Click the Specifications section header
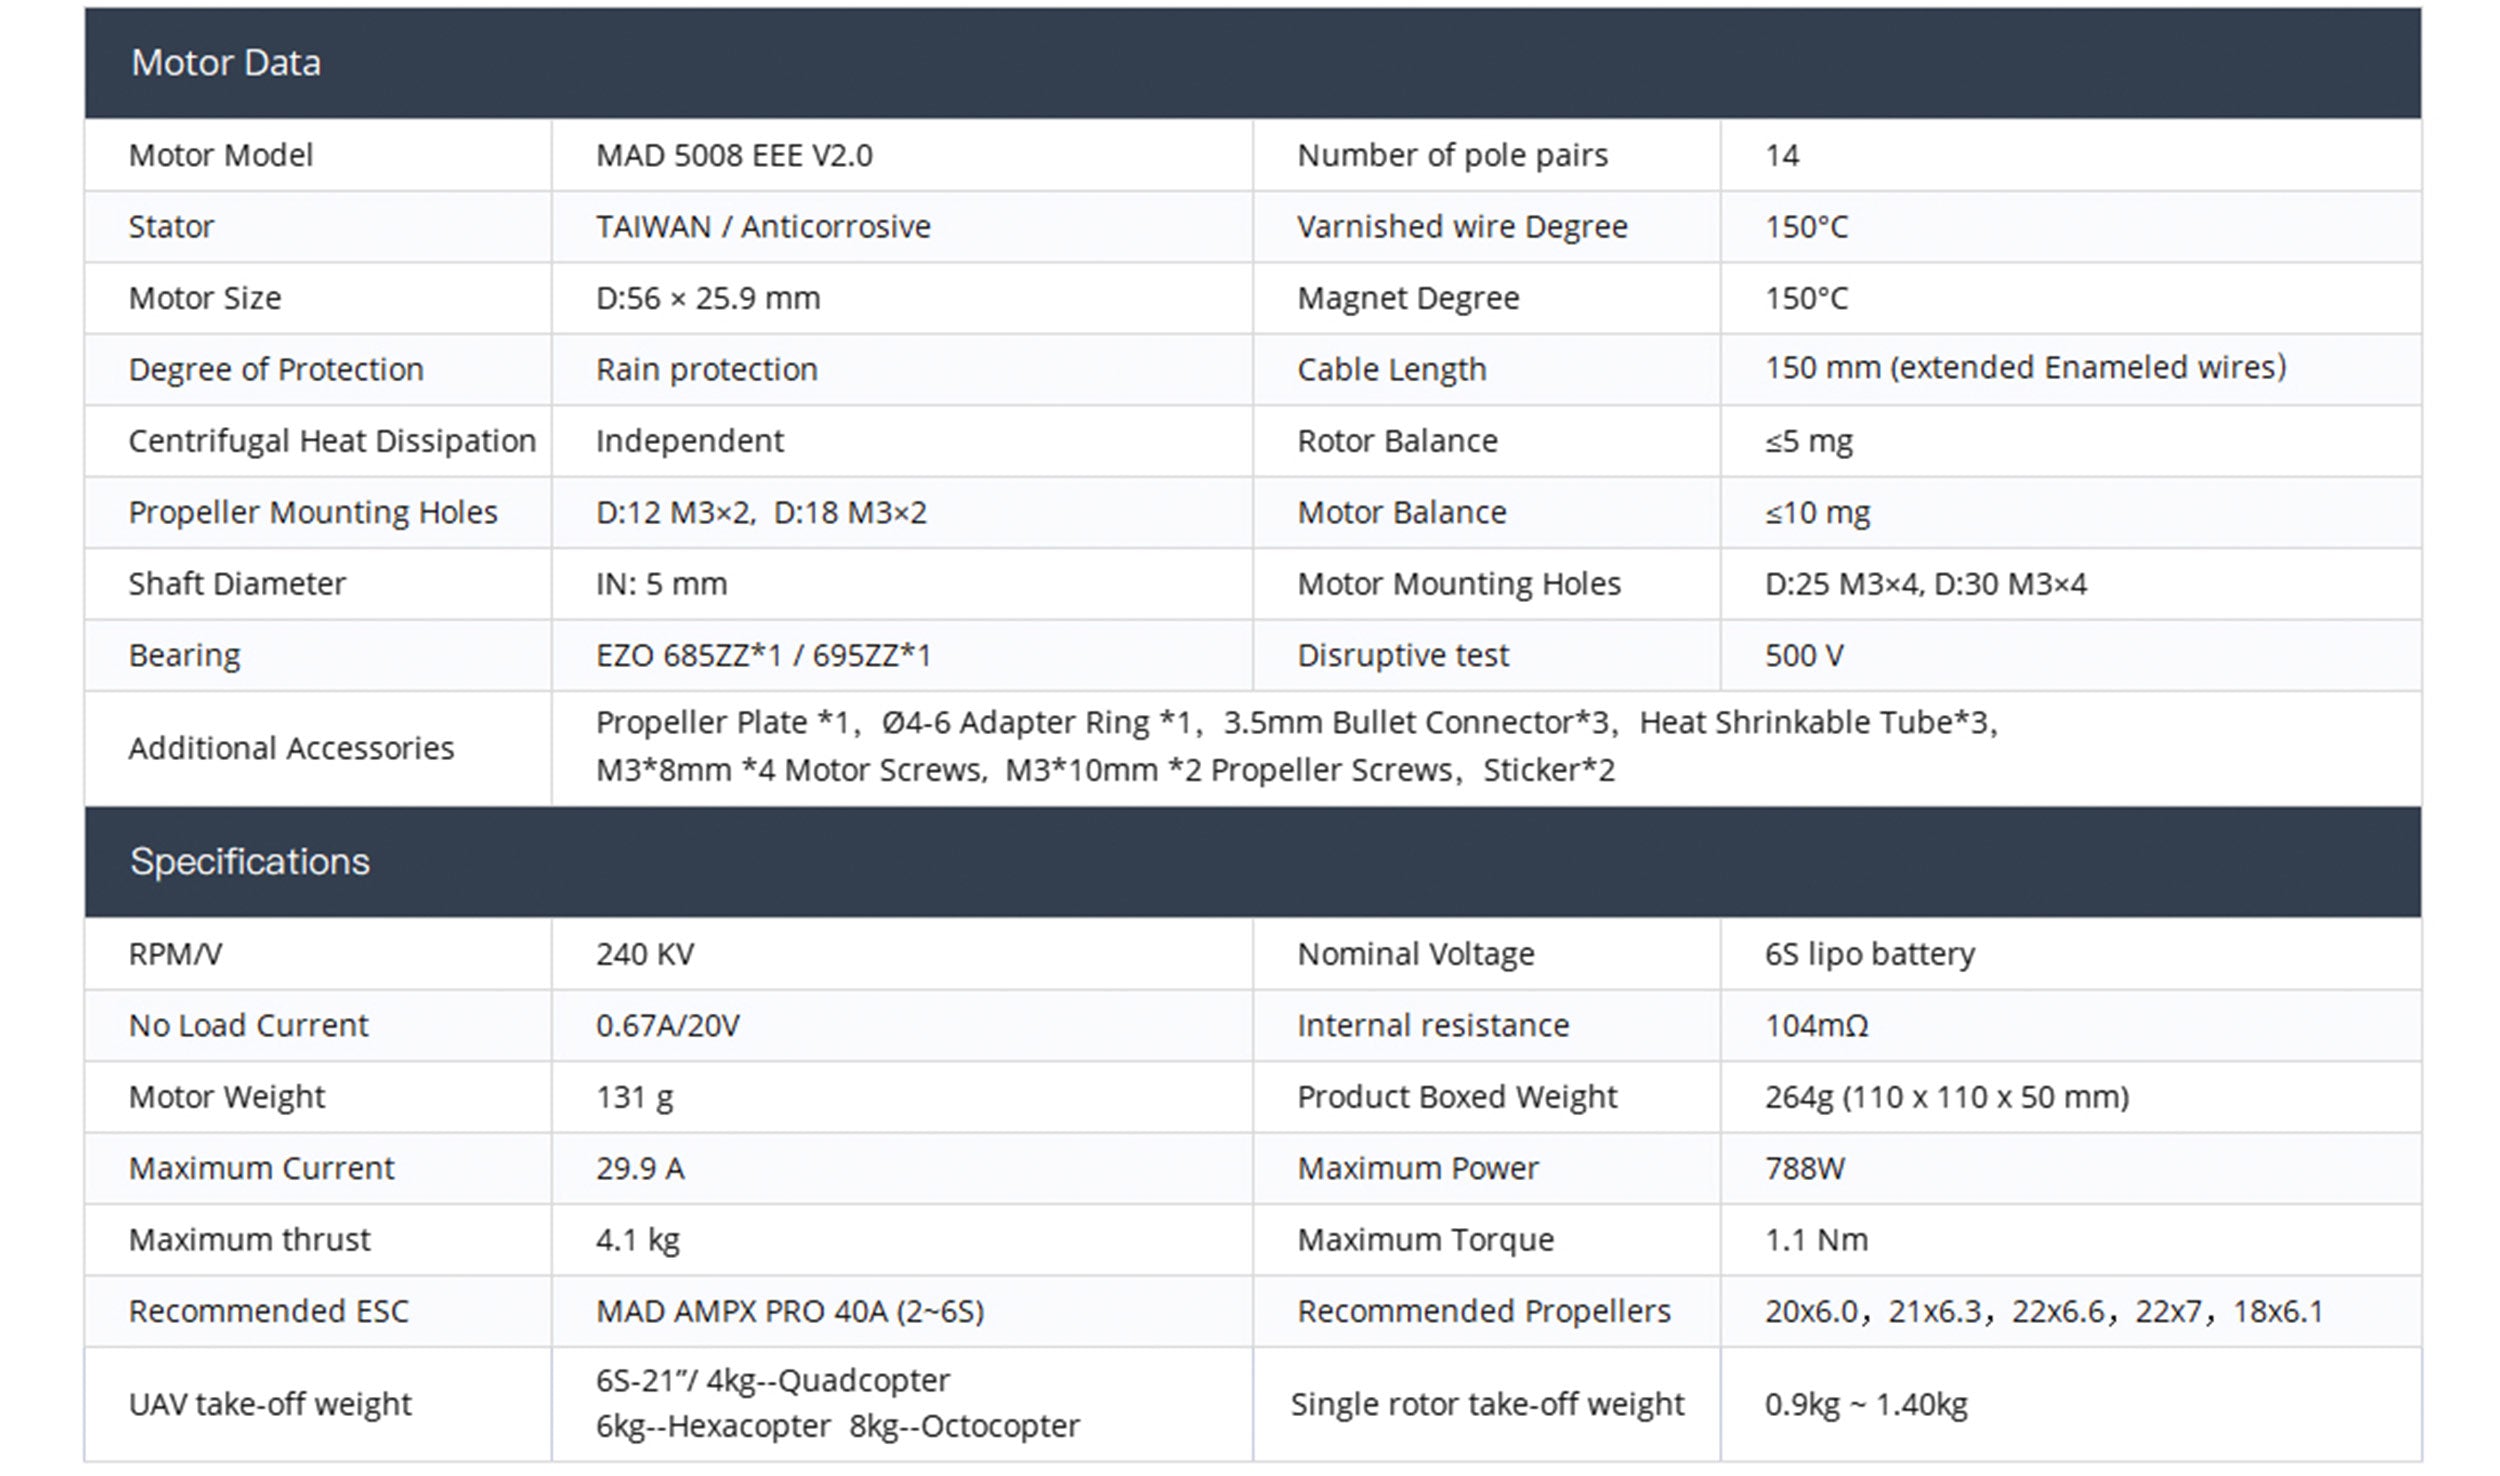 (x=250, y=862)
